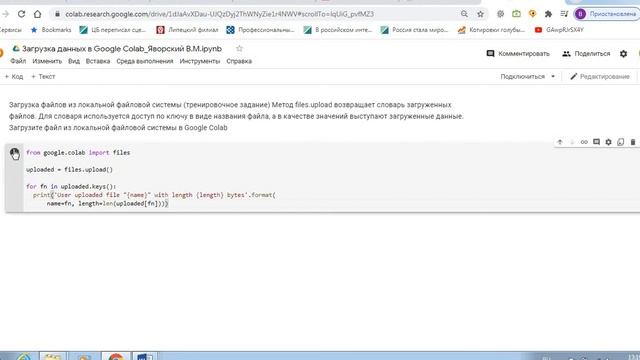Open cell editor settings gear
The image size is (640, 360).
(x=609, y=142)
